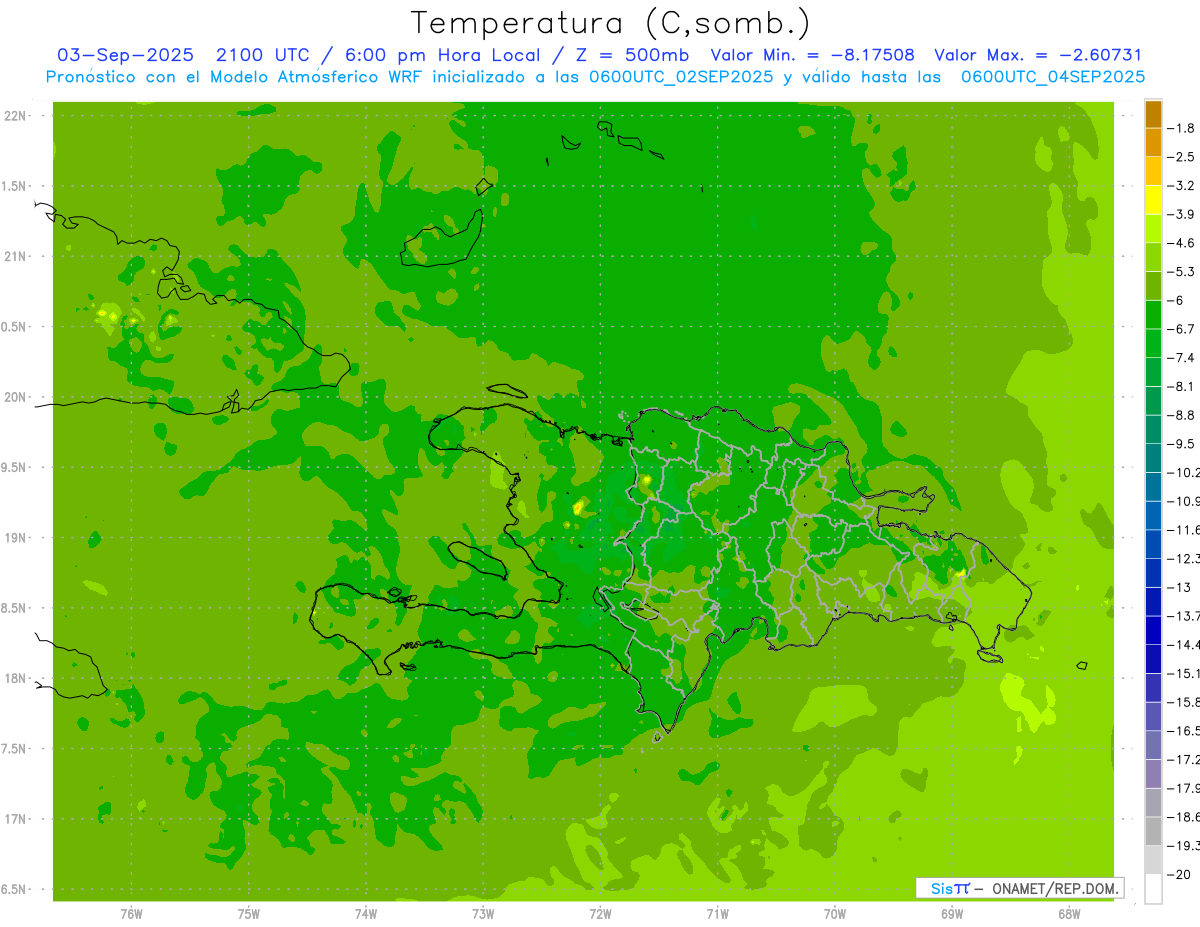Click the '-8.8' colorbar label

[1181, 415]
